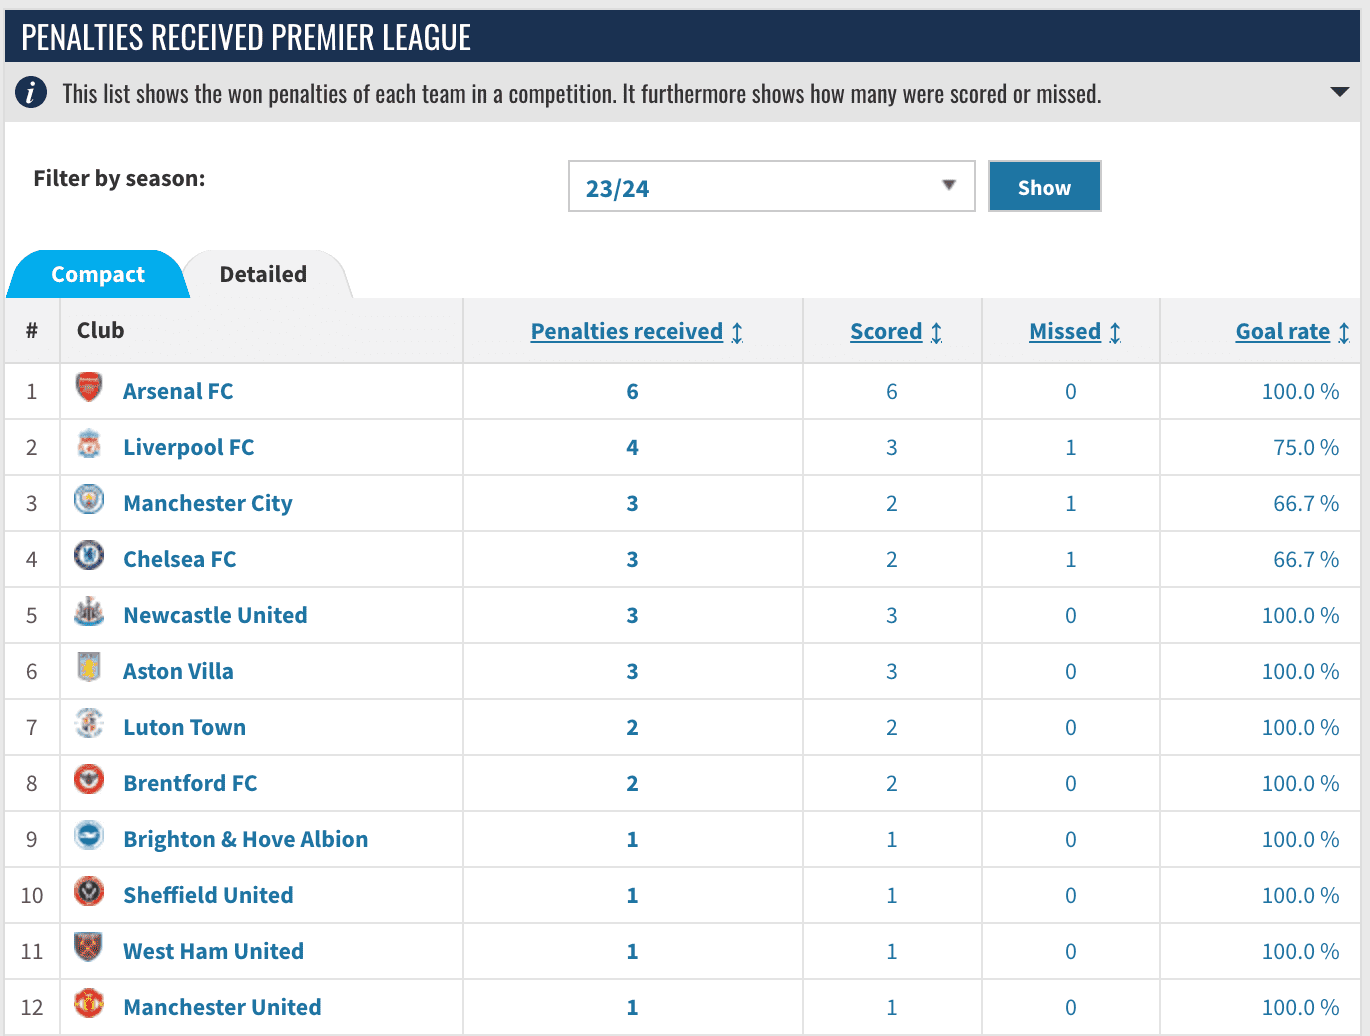
Task: Open Manchester United club link
Action: 222,1007
